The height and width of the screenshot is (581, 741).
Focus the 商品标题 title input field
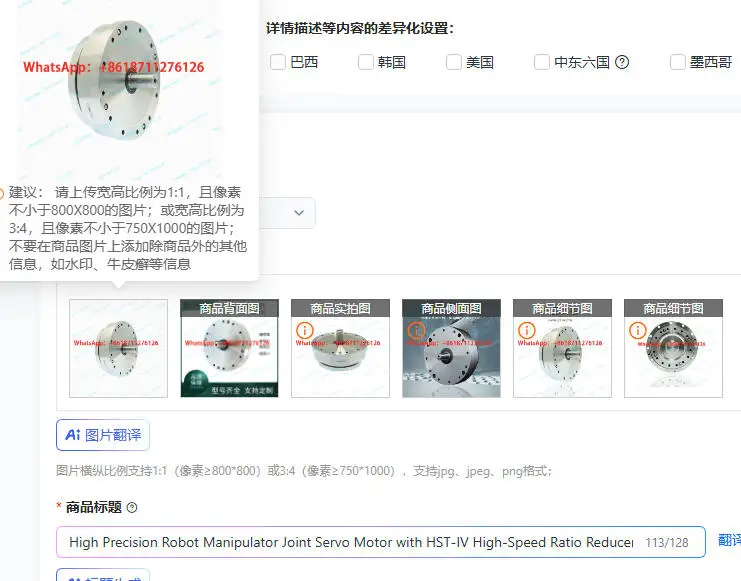point(380,542)
